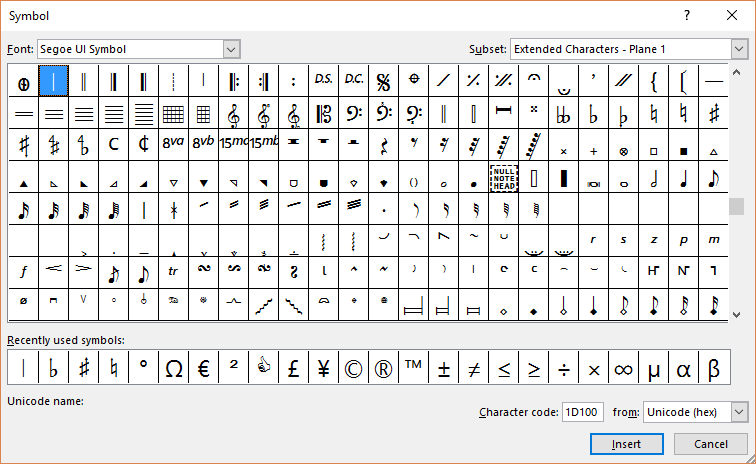This screenshot has height=464, width=756.
Task: Choose the null note head symbol
Action: pyautogui.click(x=503, y=177)
